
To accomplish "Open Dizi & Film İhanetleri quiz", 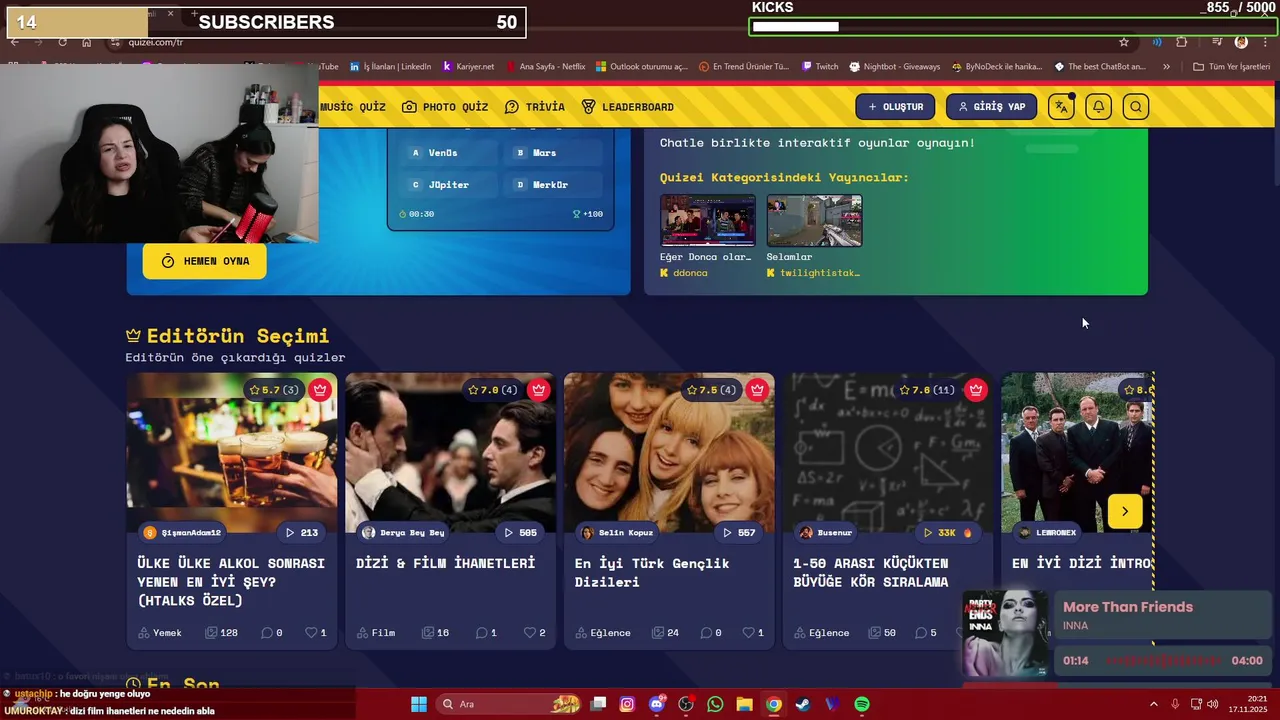I will tap(446, 564).
